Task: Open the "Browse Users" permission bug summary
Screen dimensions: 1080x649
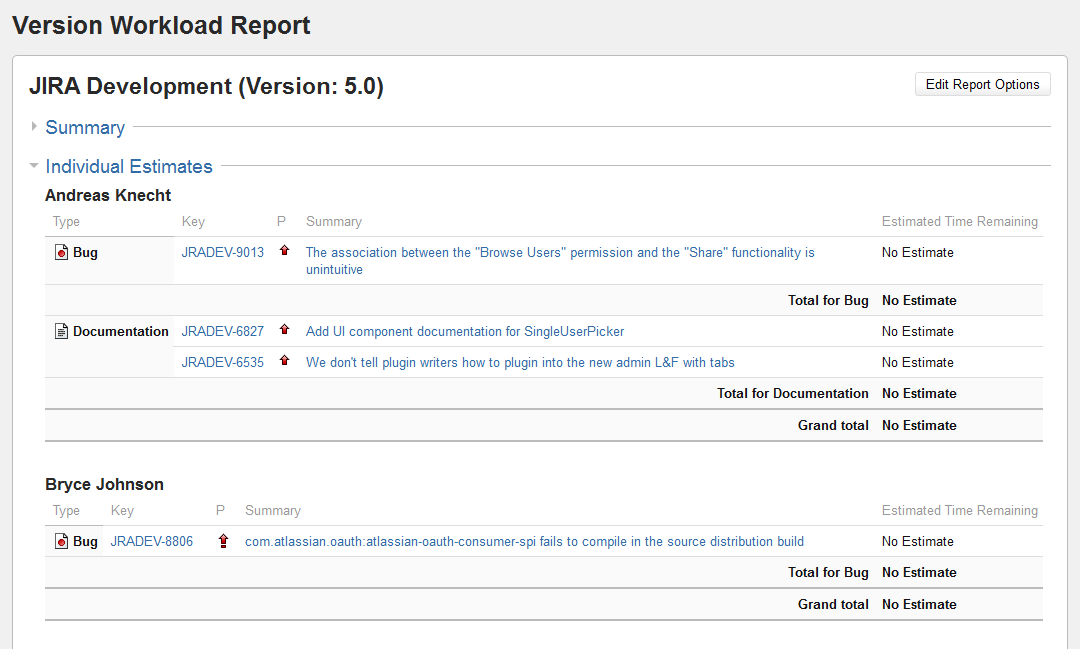Action: [x=559, y=253]
